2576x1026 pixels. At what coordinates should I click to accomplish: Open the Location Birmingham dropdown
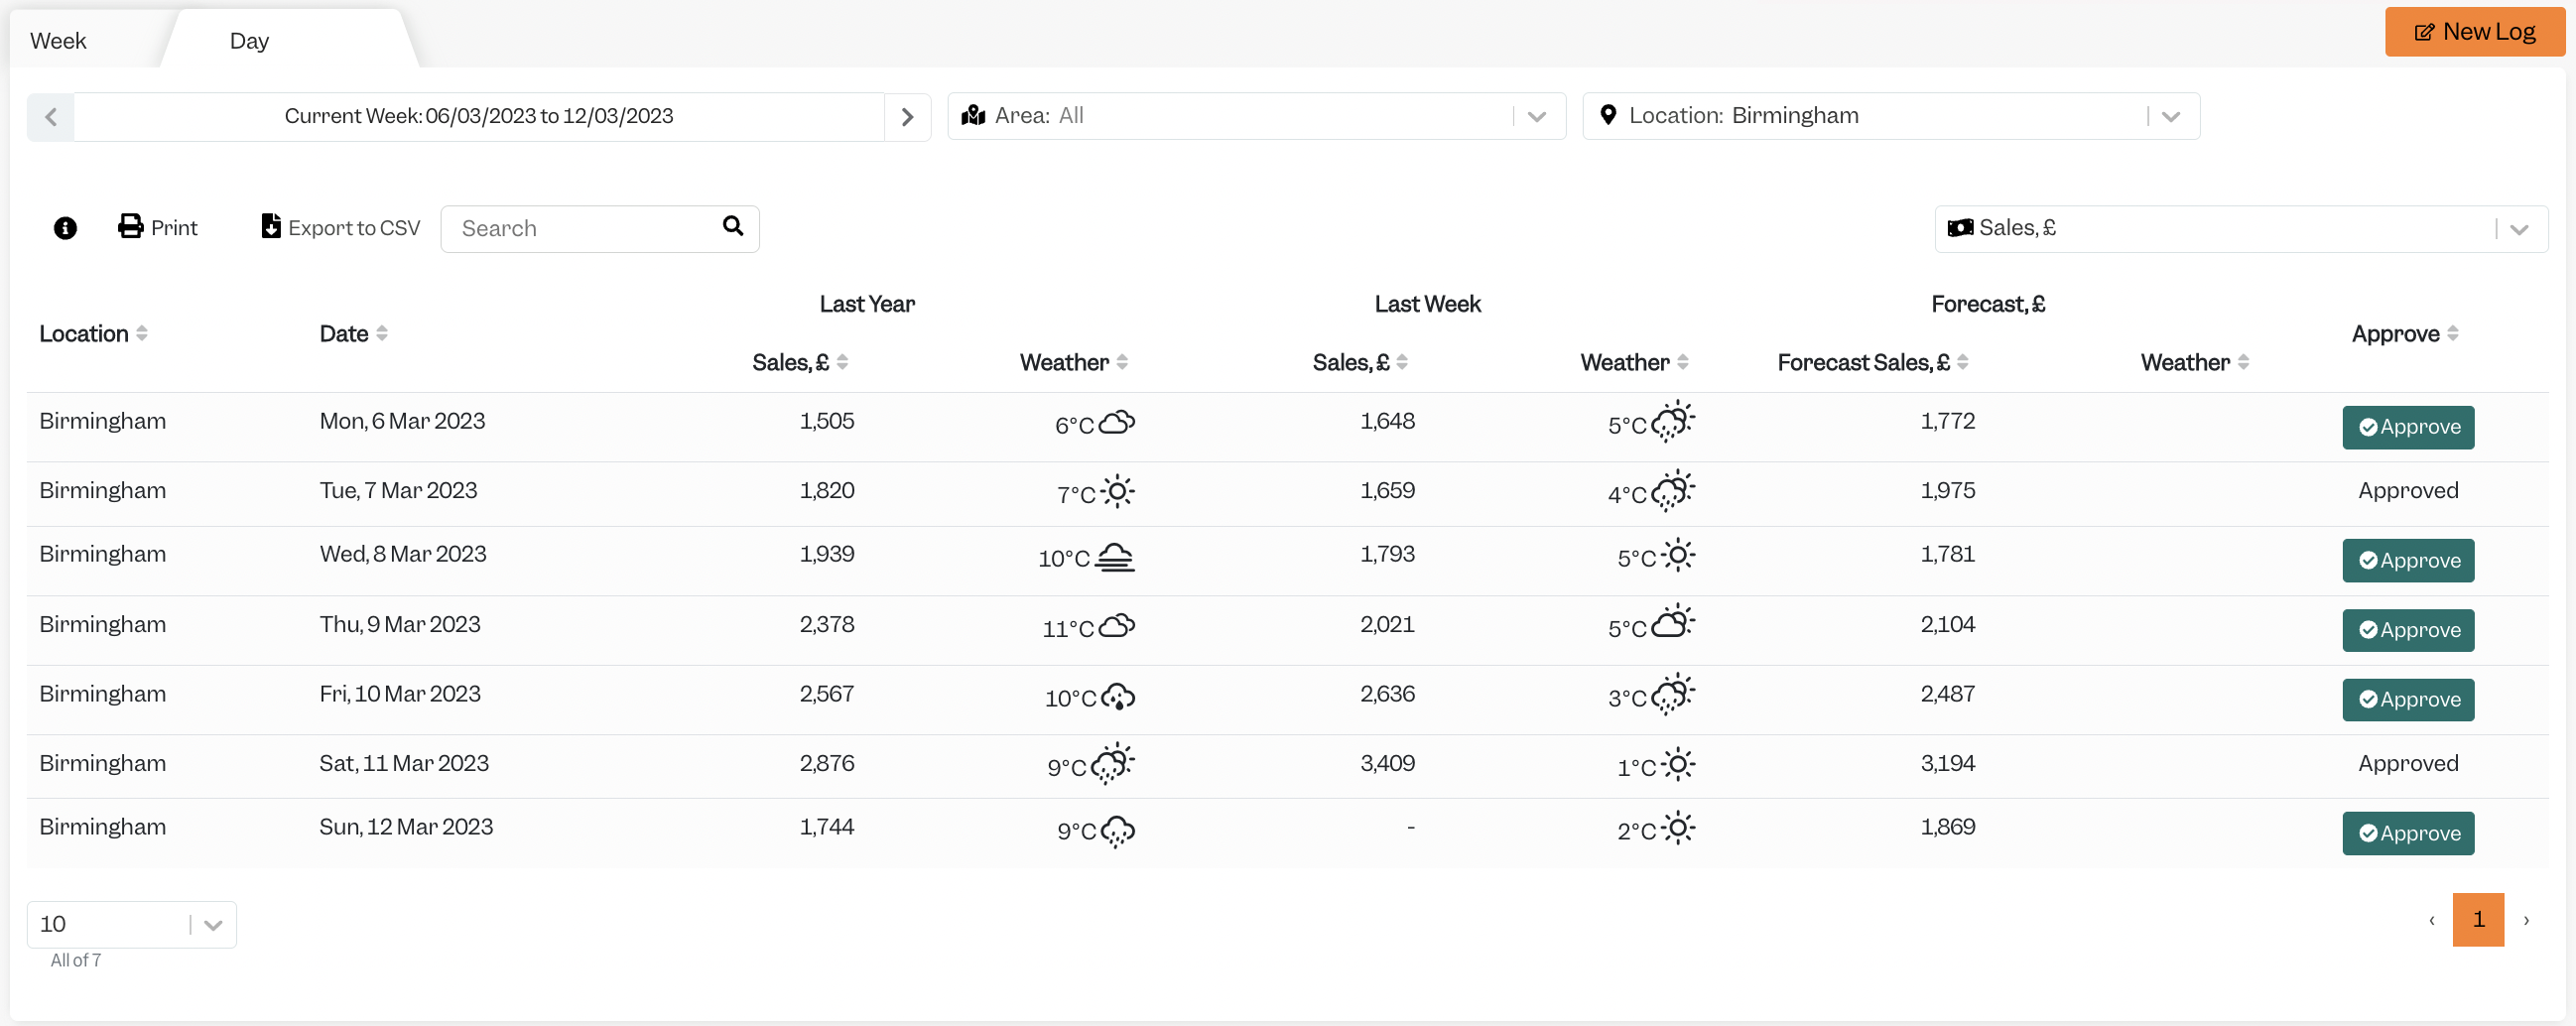pos(1890,116)
